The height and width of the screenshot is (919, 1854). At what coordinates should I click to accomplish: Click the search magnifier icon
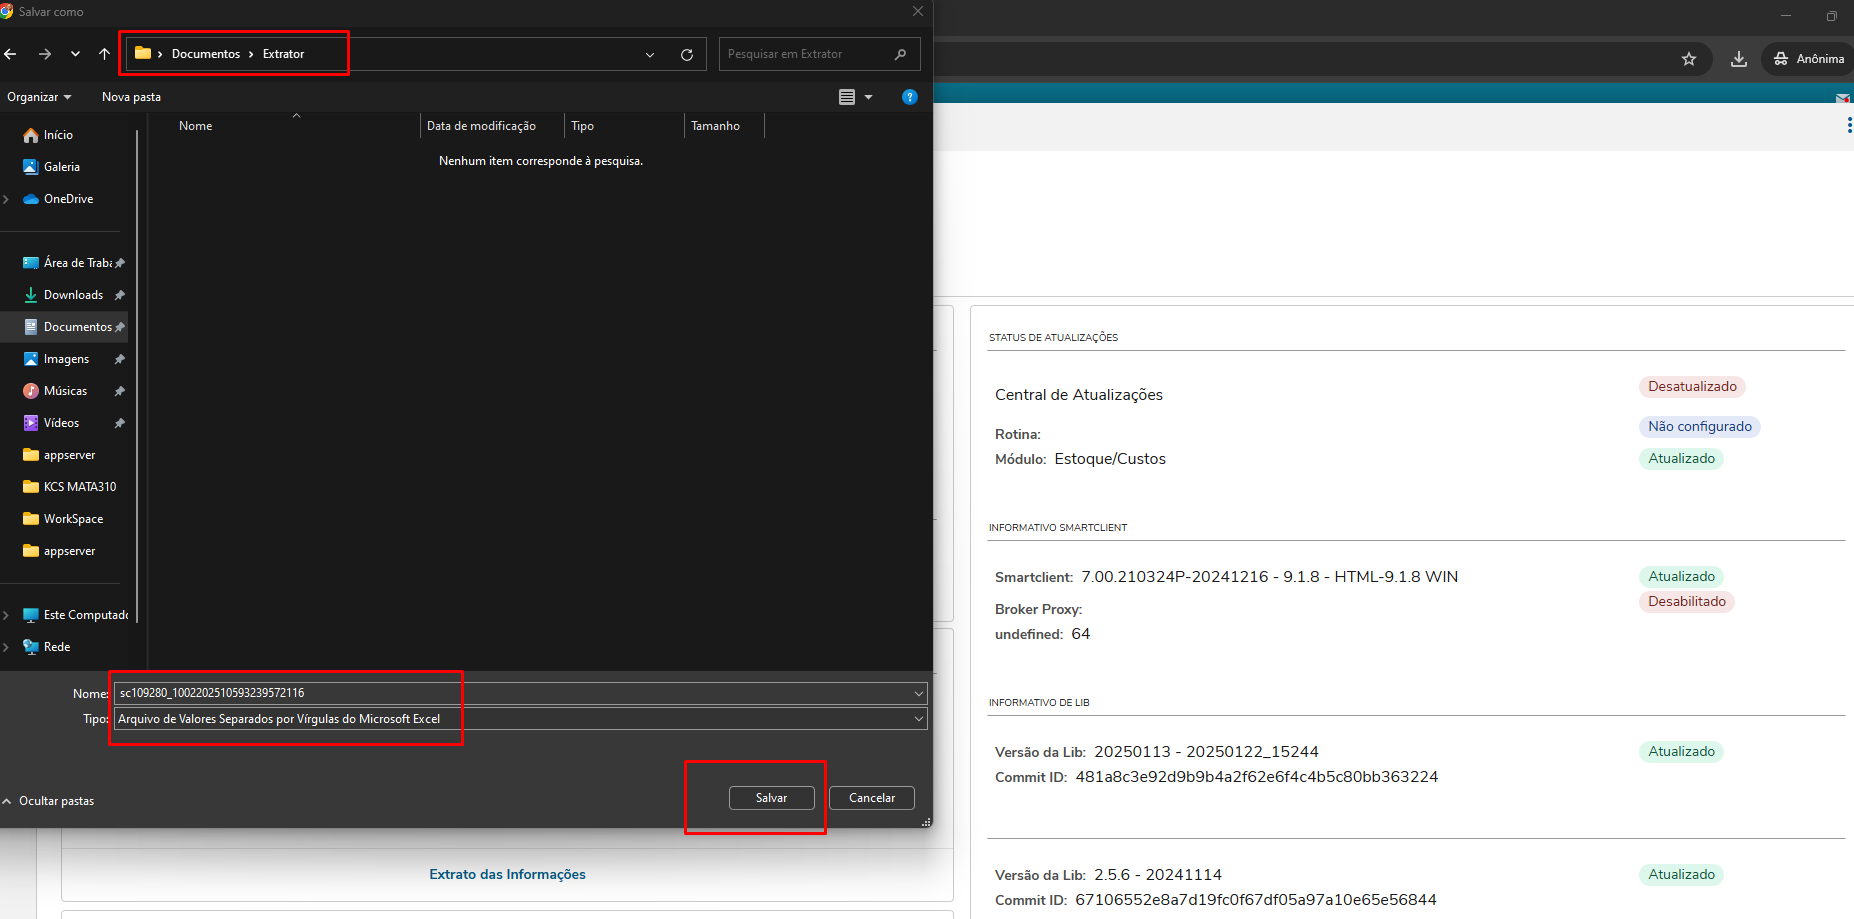click(x=901, y=54)
